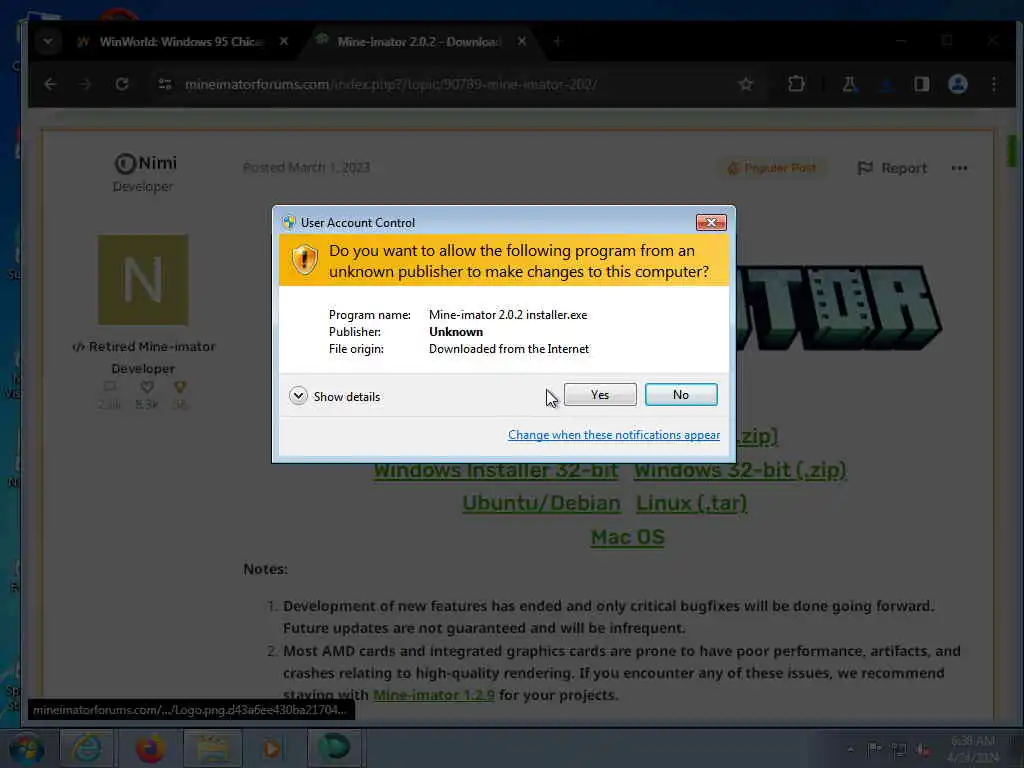Report this forum post
The image size is (1024, 768).
click(x=891, y=168)
